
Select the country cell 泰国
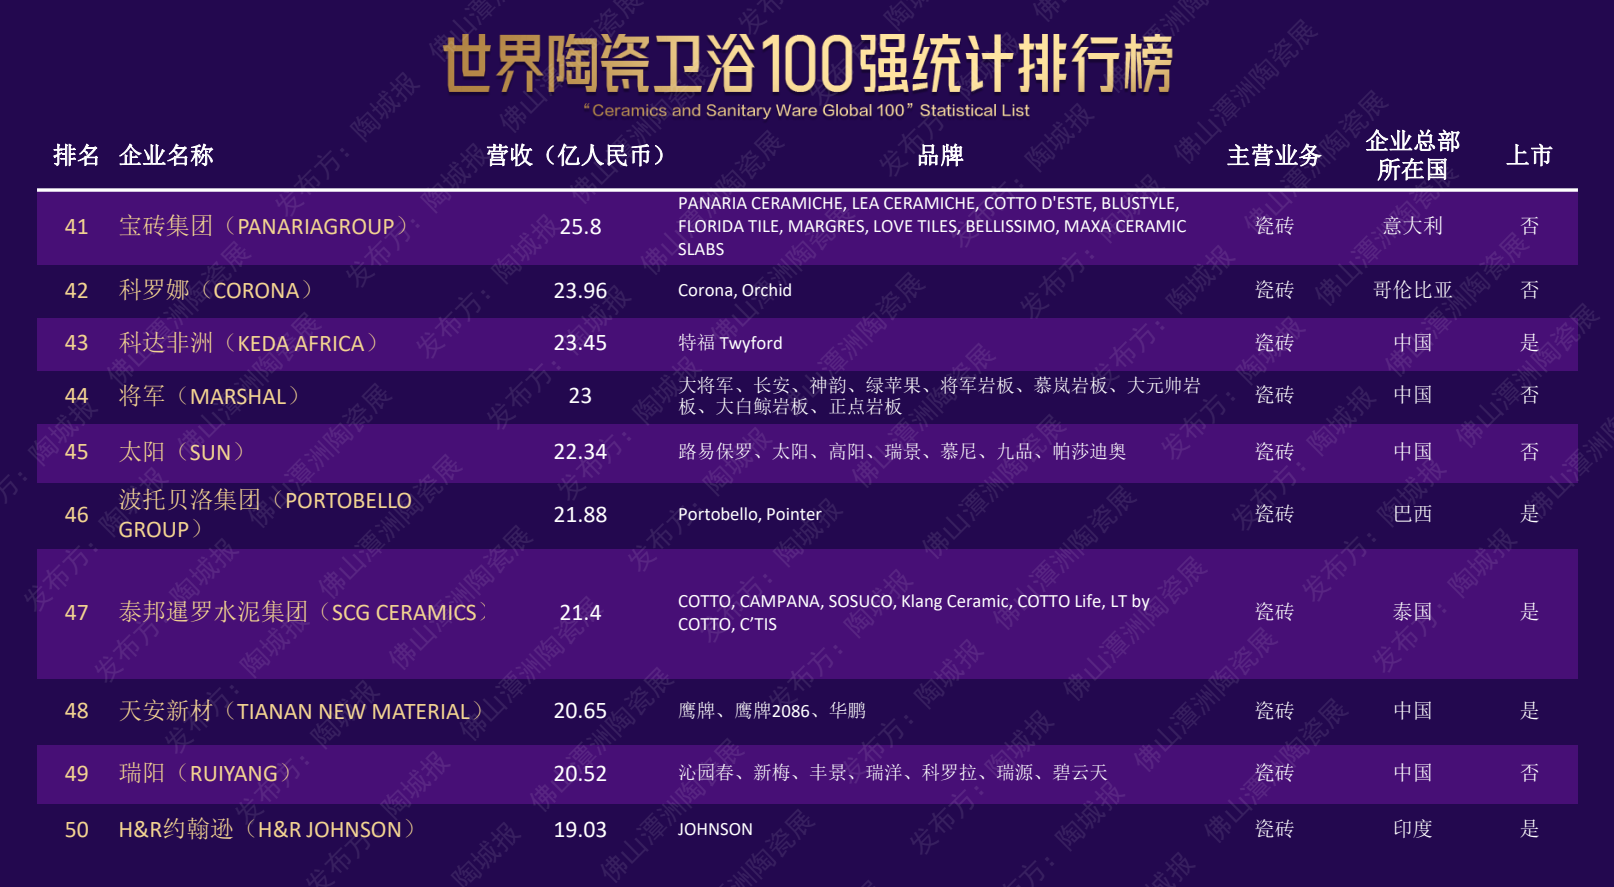point(1412,612)
